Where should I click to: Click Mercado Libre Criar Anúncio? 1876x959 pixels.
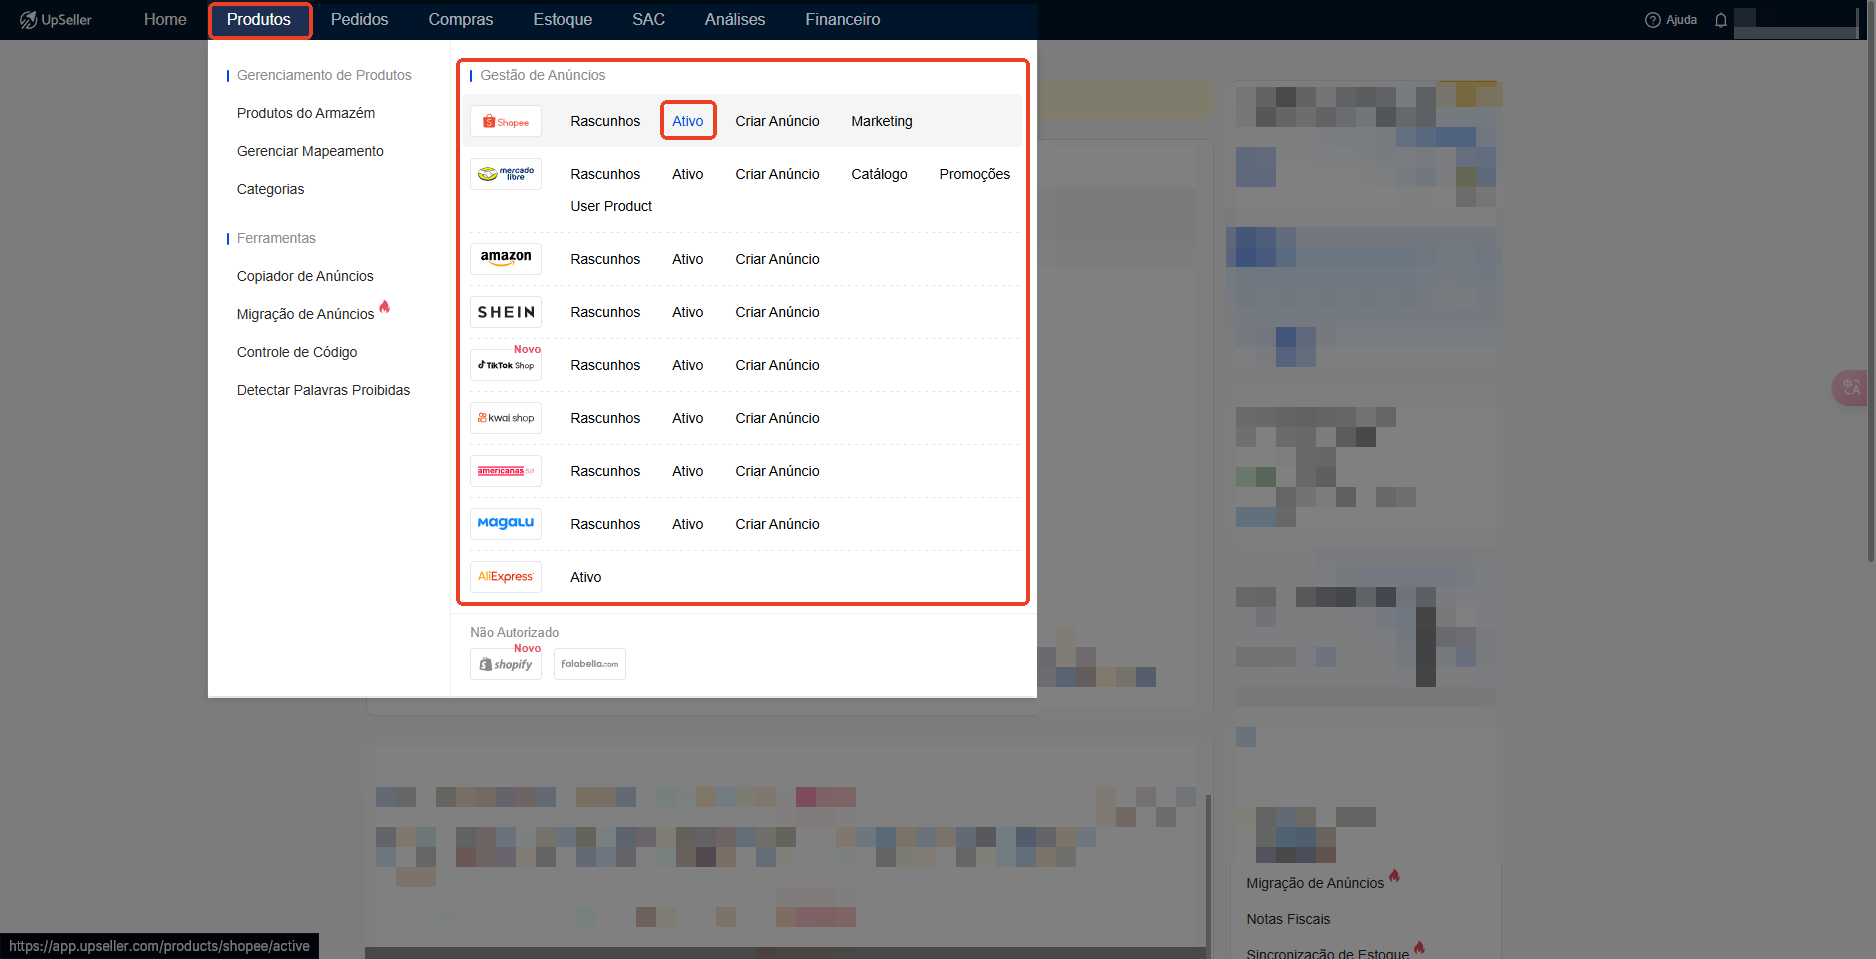click(778, 174)
